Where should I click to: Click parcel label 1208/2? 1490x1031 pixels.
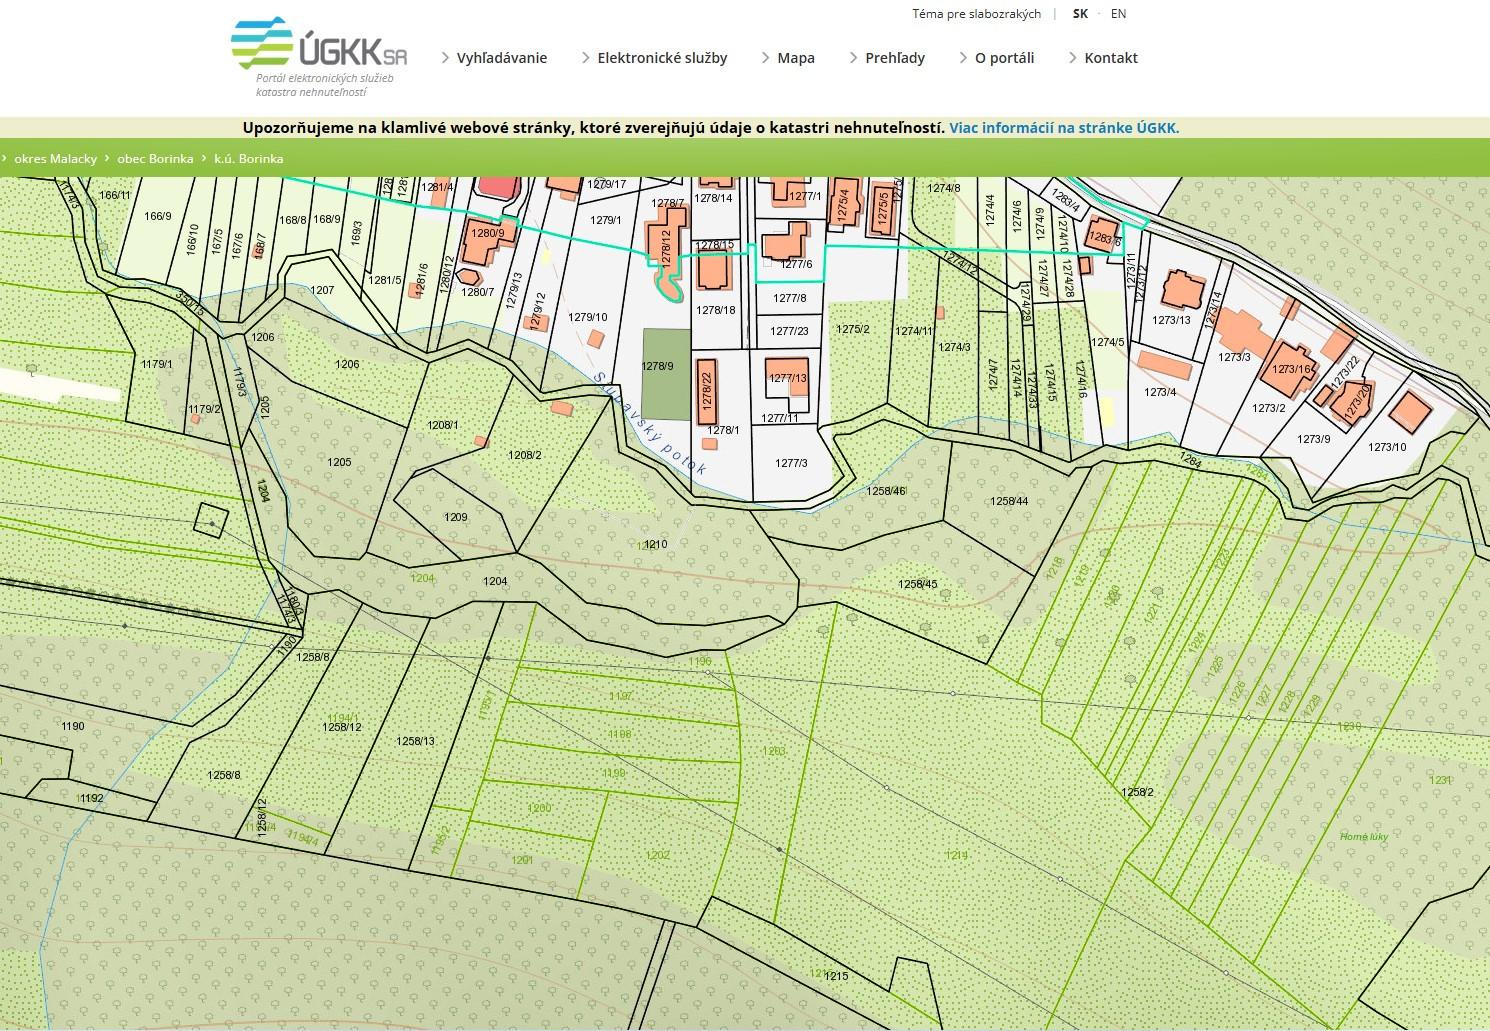(x=525, y=455)
